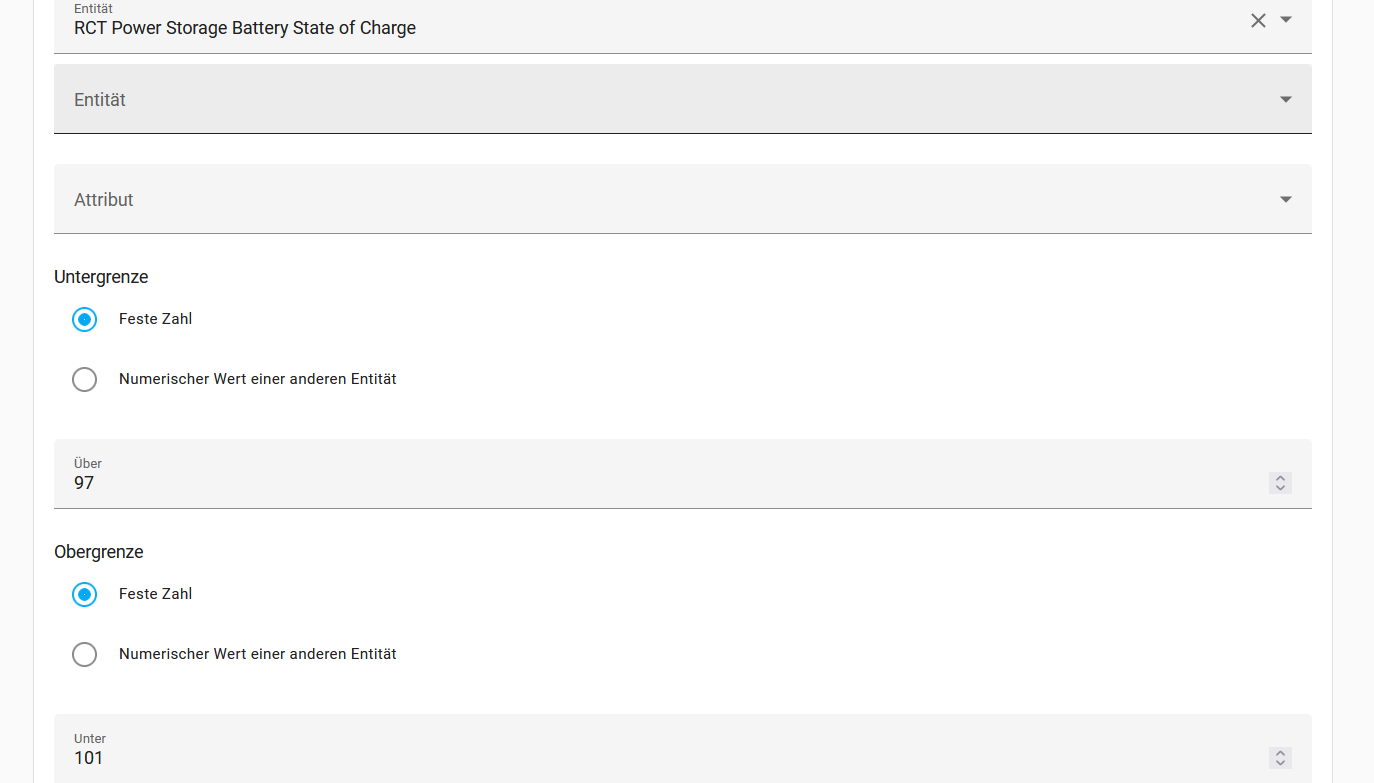The width and height of the screenshot is (1374, 783).
Task: Decrease the Unter value with the down stepper
Action: pos(1280,763)
